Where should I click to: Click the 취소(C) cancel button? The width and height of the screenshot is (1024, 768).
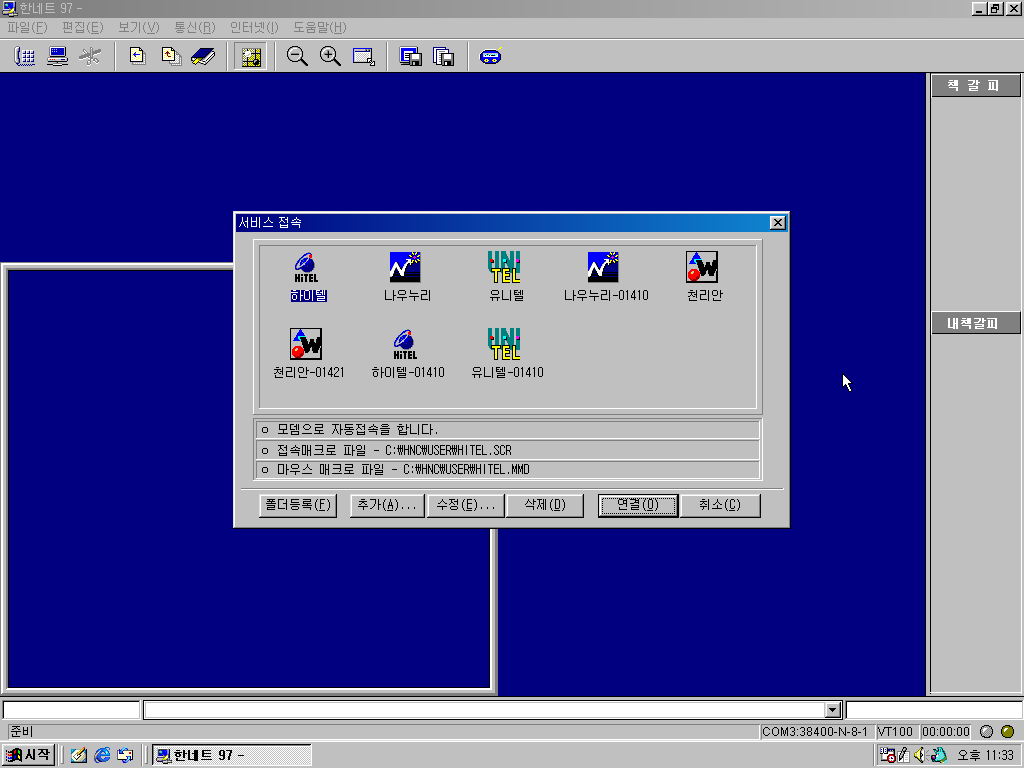720,505
